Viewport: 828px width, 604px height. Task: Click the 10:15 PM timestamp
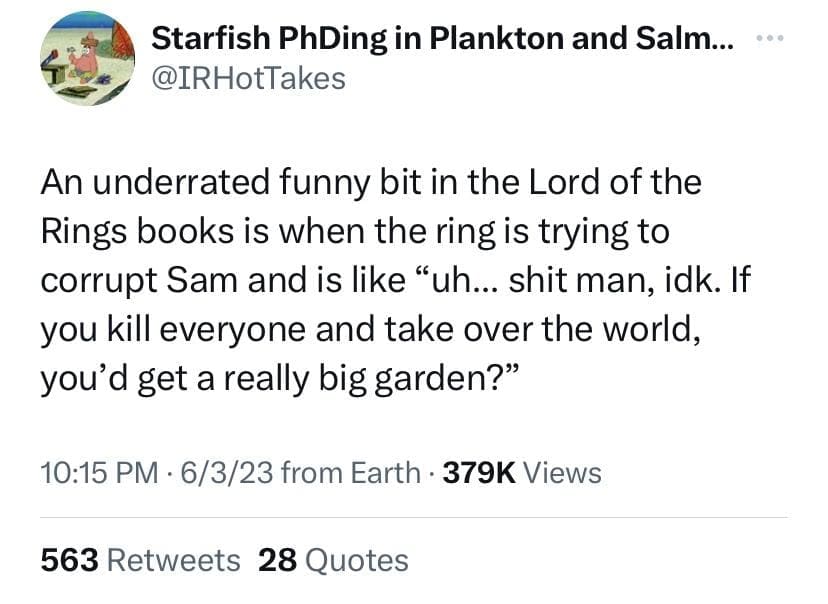[x=96, y=472]
